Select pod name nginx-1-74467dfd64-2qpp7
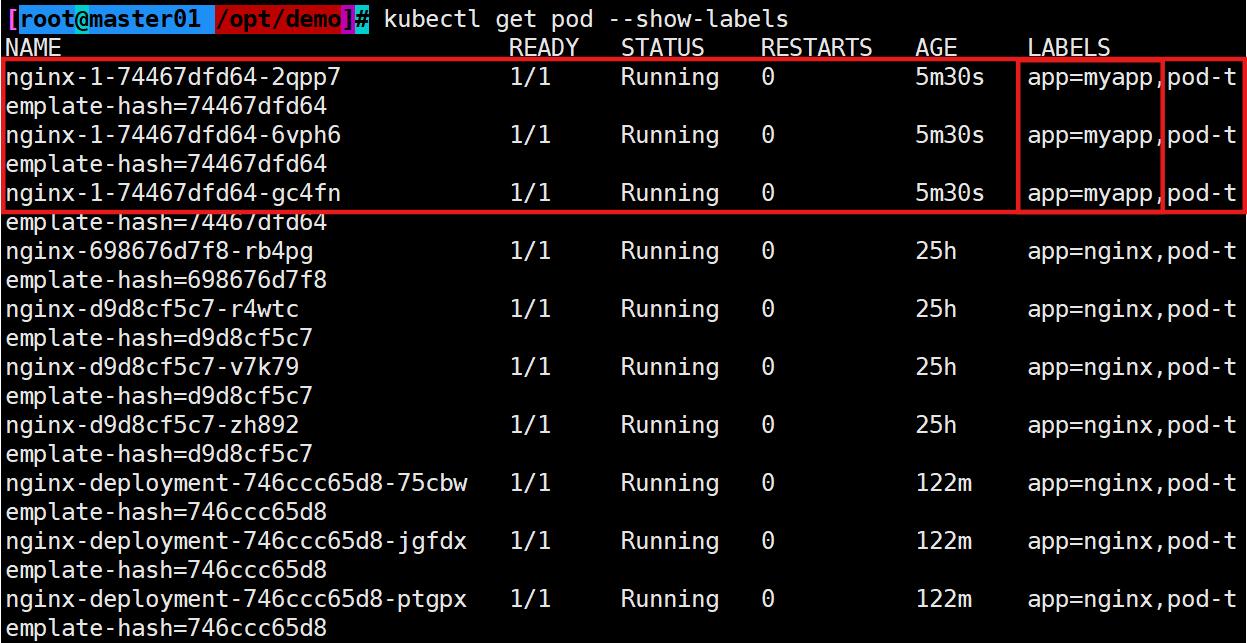This screenshot has width=1247, height=643. pos(173,77)
